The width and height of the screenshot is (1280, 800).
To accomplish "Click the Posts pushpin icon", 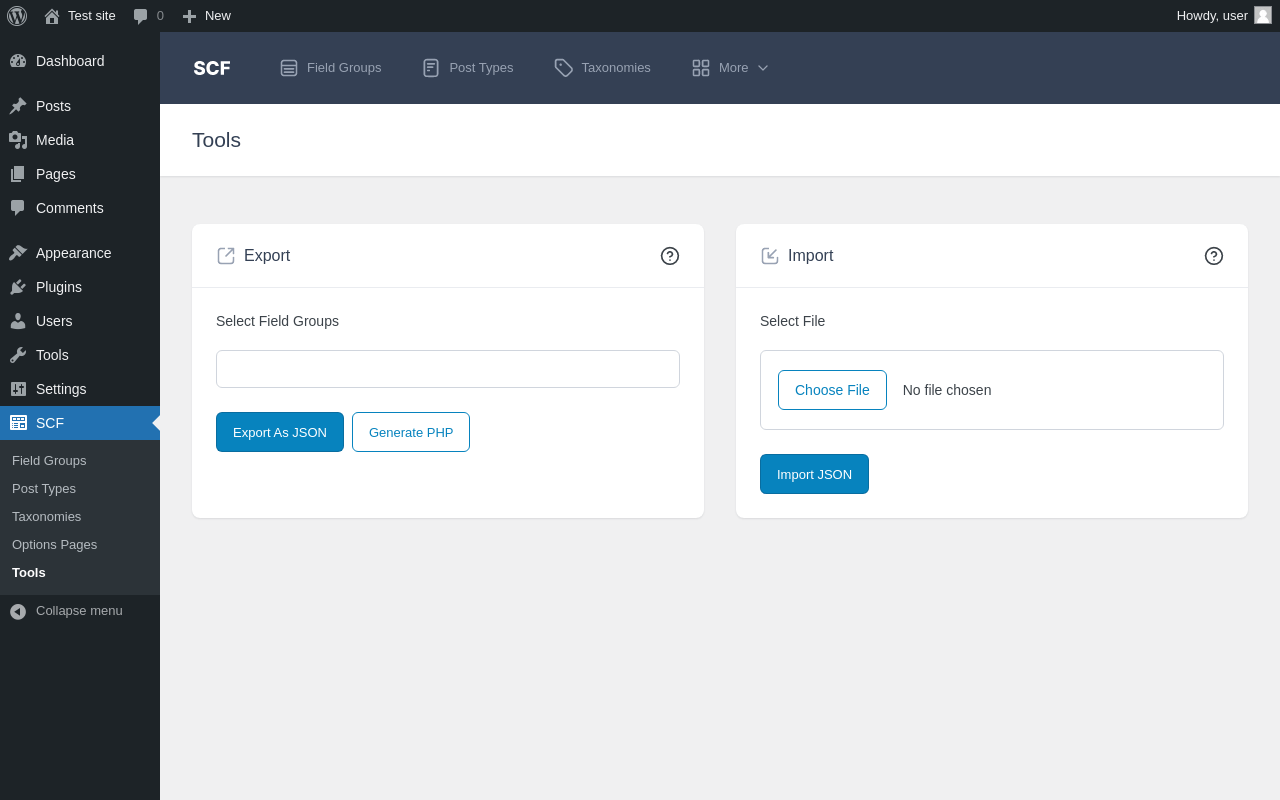I will (18, 106).
